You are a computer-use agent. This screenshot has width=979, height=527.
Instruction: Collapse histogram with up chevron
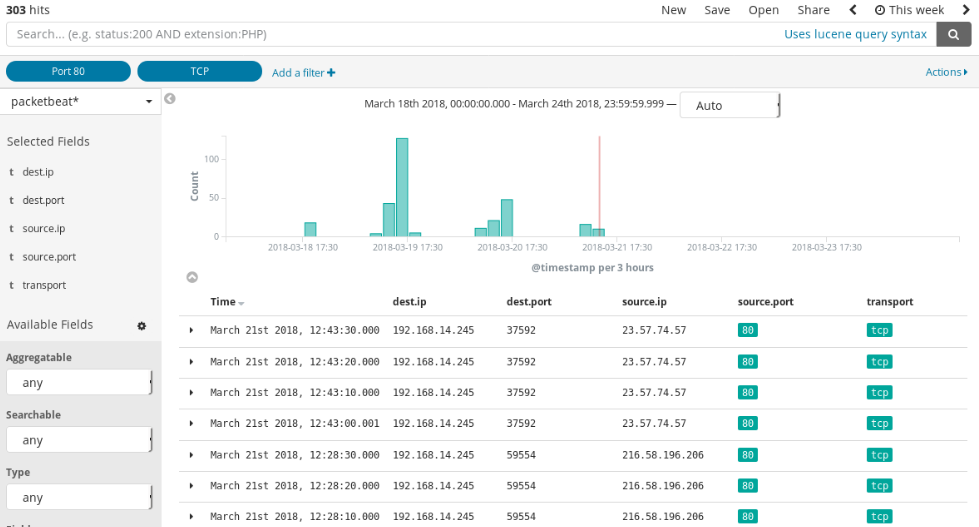point(192,277)
